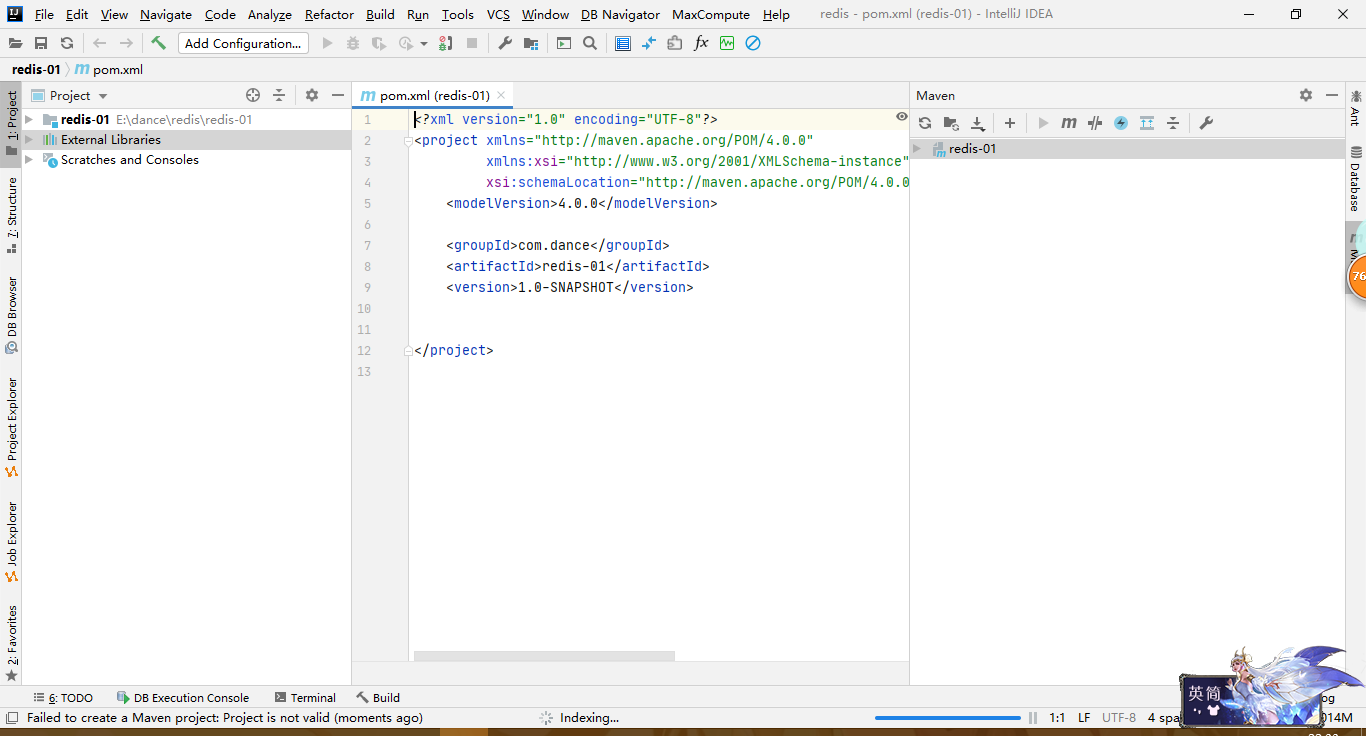Screen dimensions: 1366x736
Task: Save all files with the toolbar icon
Action: [x=40, y=43]
